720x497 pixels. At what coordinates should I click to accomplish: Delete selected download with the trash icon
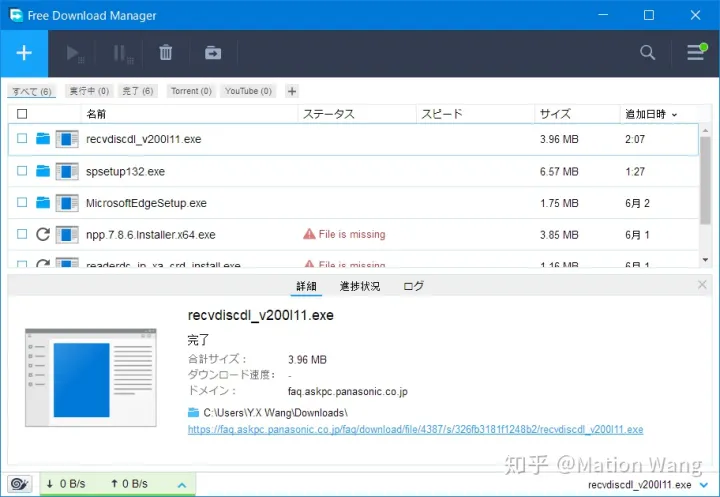(166, 53)
